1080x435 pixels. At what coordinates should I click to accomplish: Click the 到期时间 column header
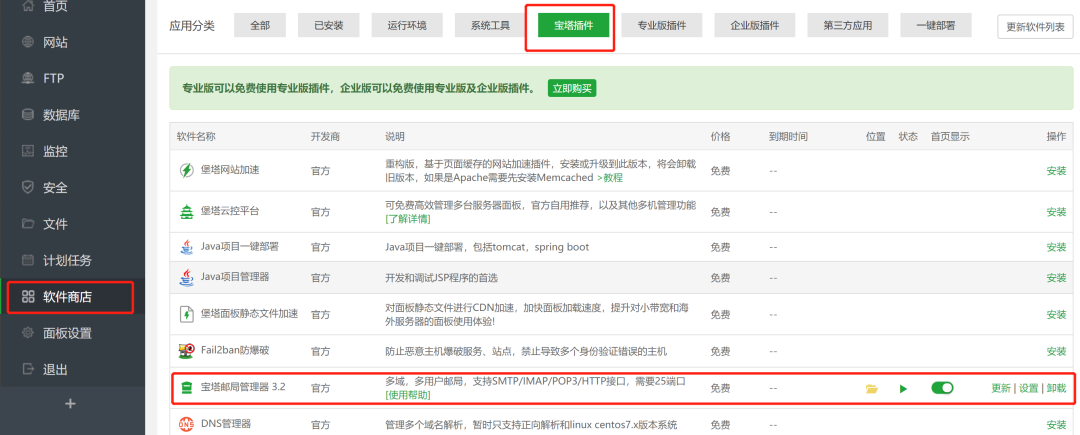(x=789, y=136)
